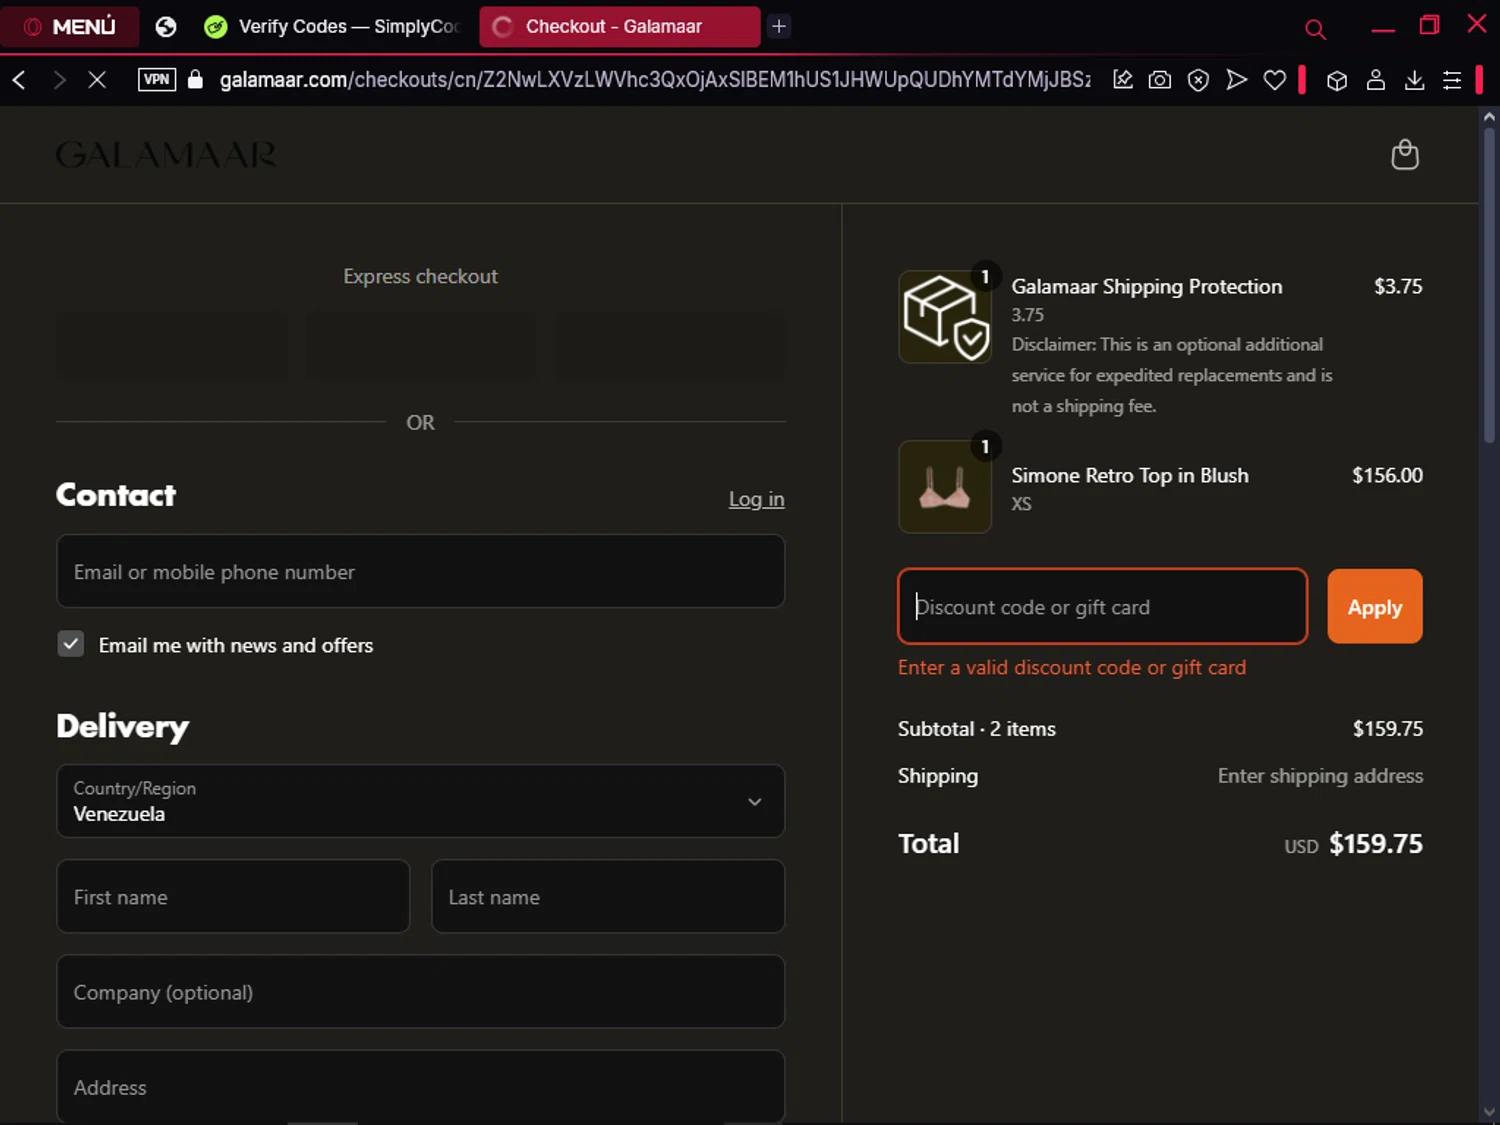The image size is (1500, 1125).
Task: Open Country/Region dropdown showing Venezuela
Action: [x=421, y=801]
